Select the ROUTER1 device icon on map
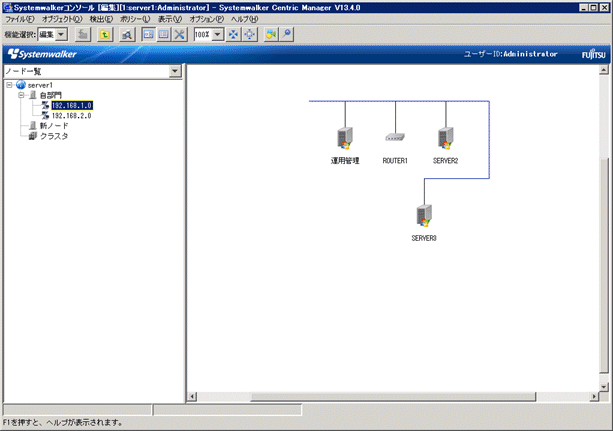613x431 pixels. (395, 137)
